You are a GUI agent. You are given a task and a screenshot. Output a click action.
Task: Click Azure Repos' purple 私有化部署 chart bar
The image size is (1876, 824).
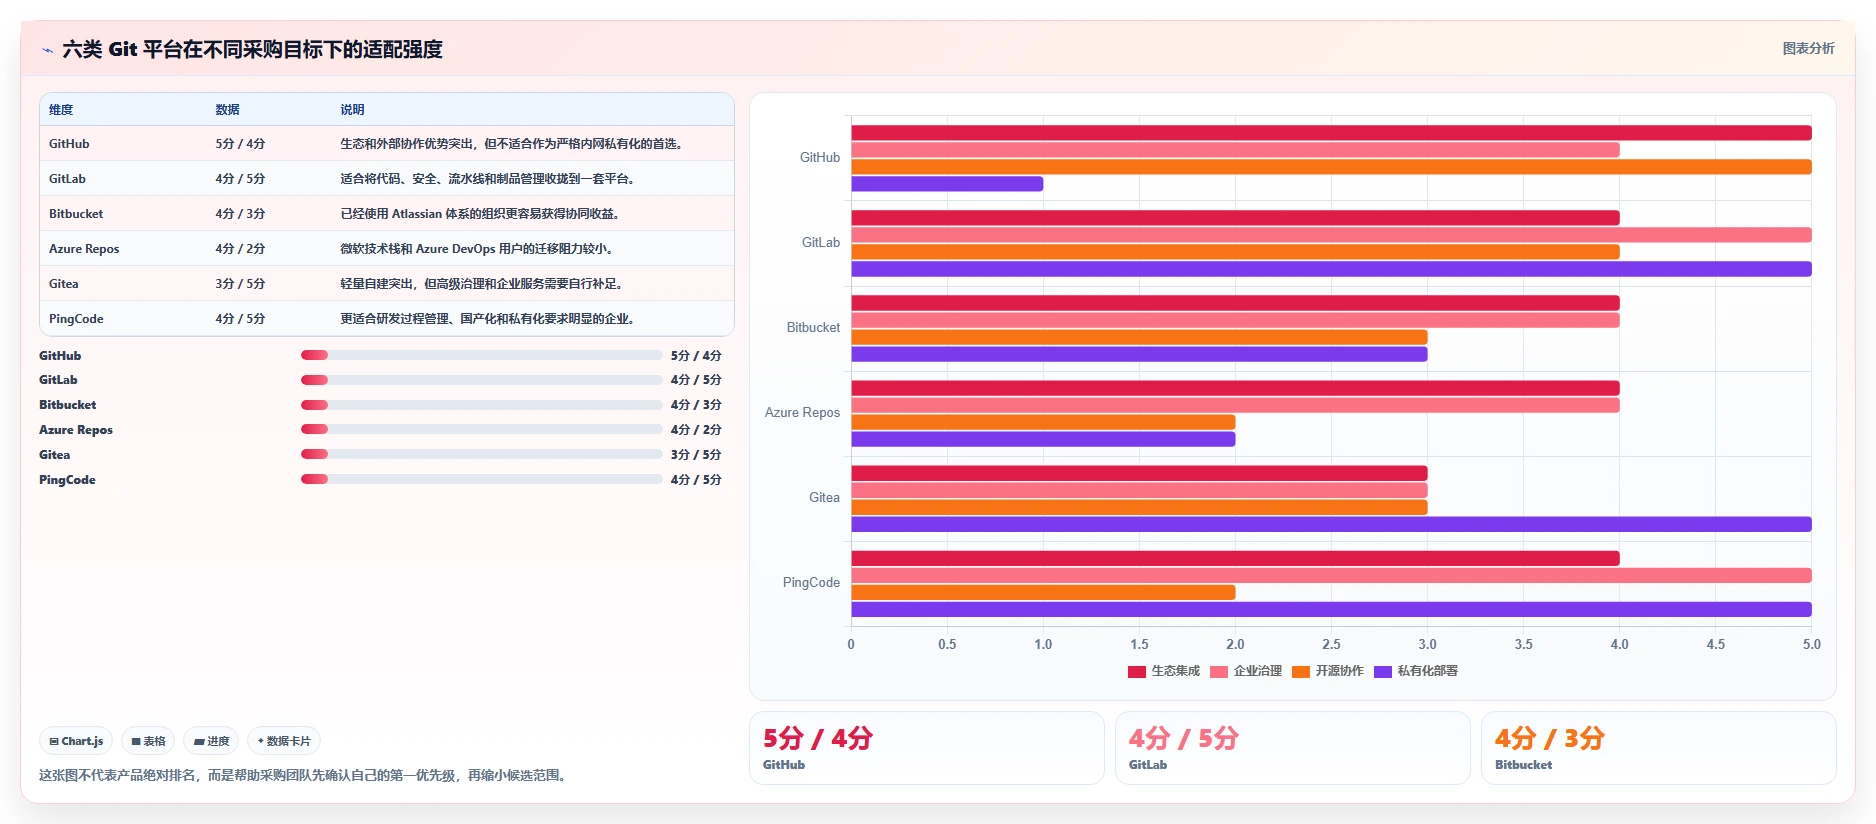point(1043,439)
